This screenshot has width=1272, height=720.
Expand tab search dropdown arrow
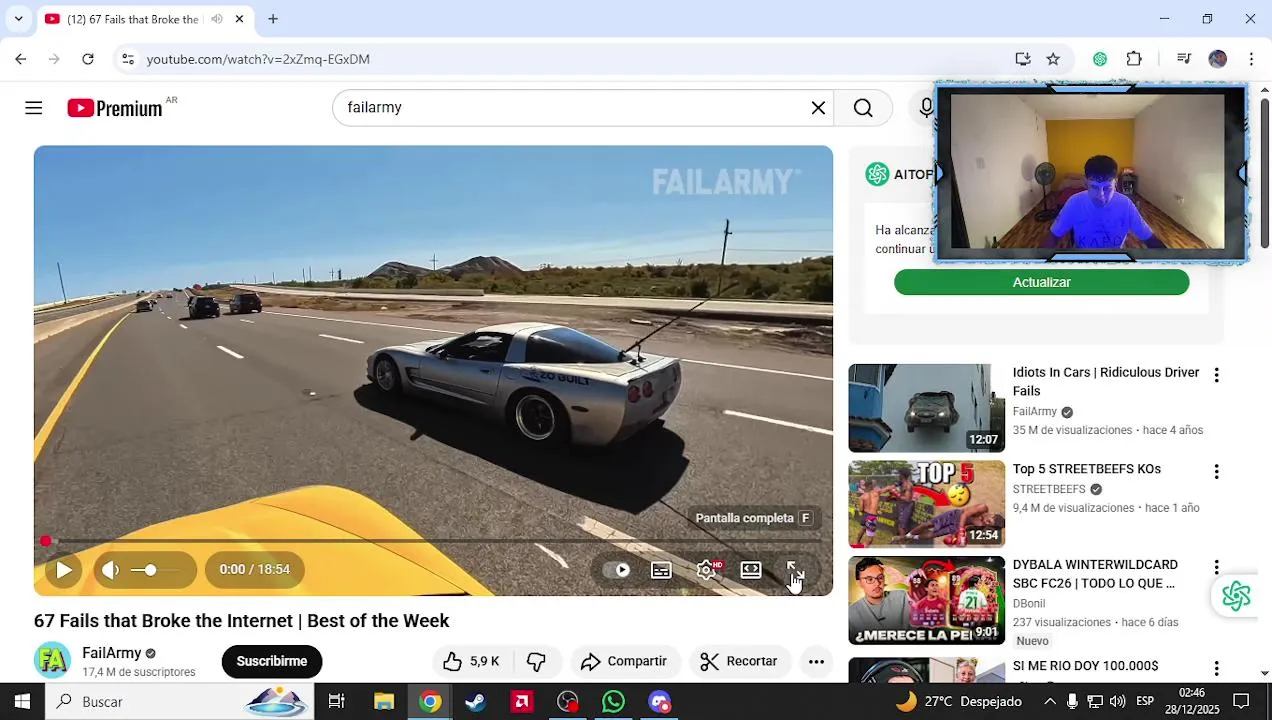tap(18, 19)
